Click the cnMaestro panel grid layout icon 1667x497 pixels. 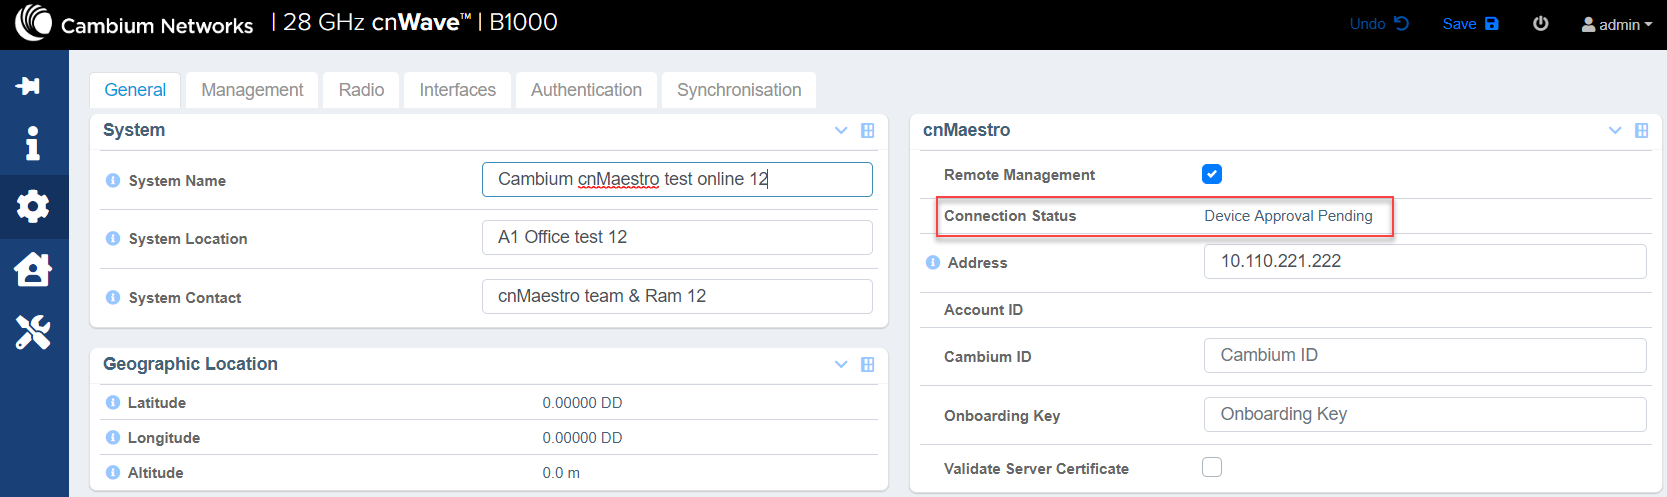[1641, 131]
